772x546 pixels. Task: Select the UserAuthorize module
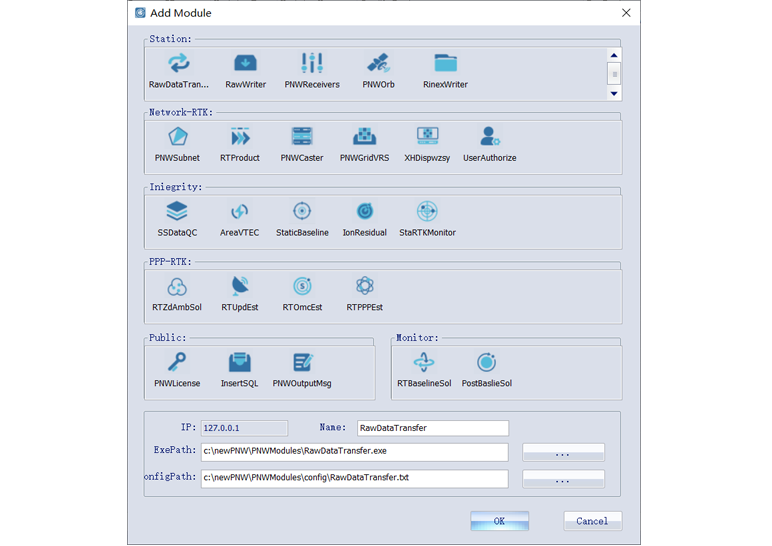pos(489,137)
